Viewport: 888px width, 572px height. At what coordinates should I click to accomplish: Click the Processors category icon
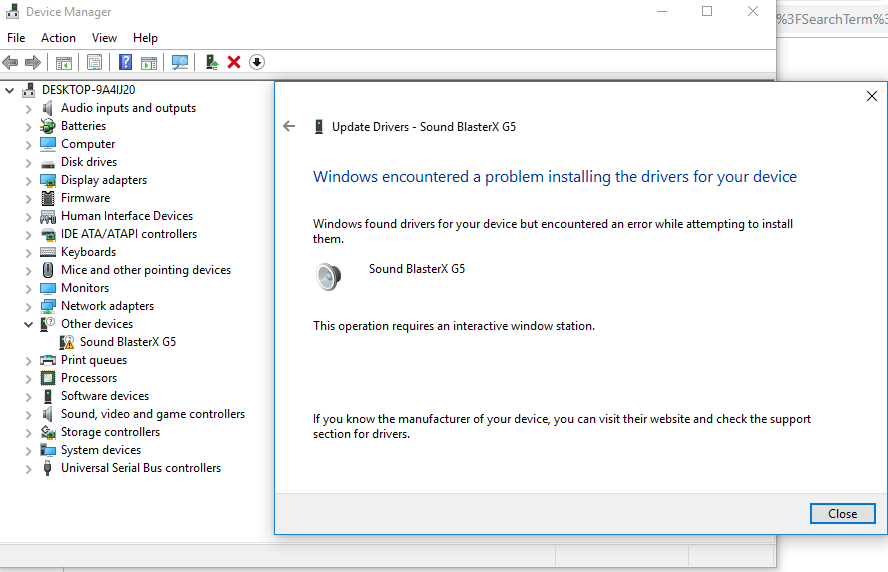coord(48,378)
